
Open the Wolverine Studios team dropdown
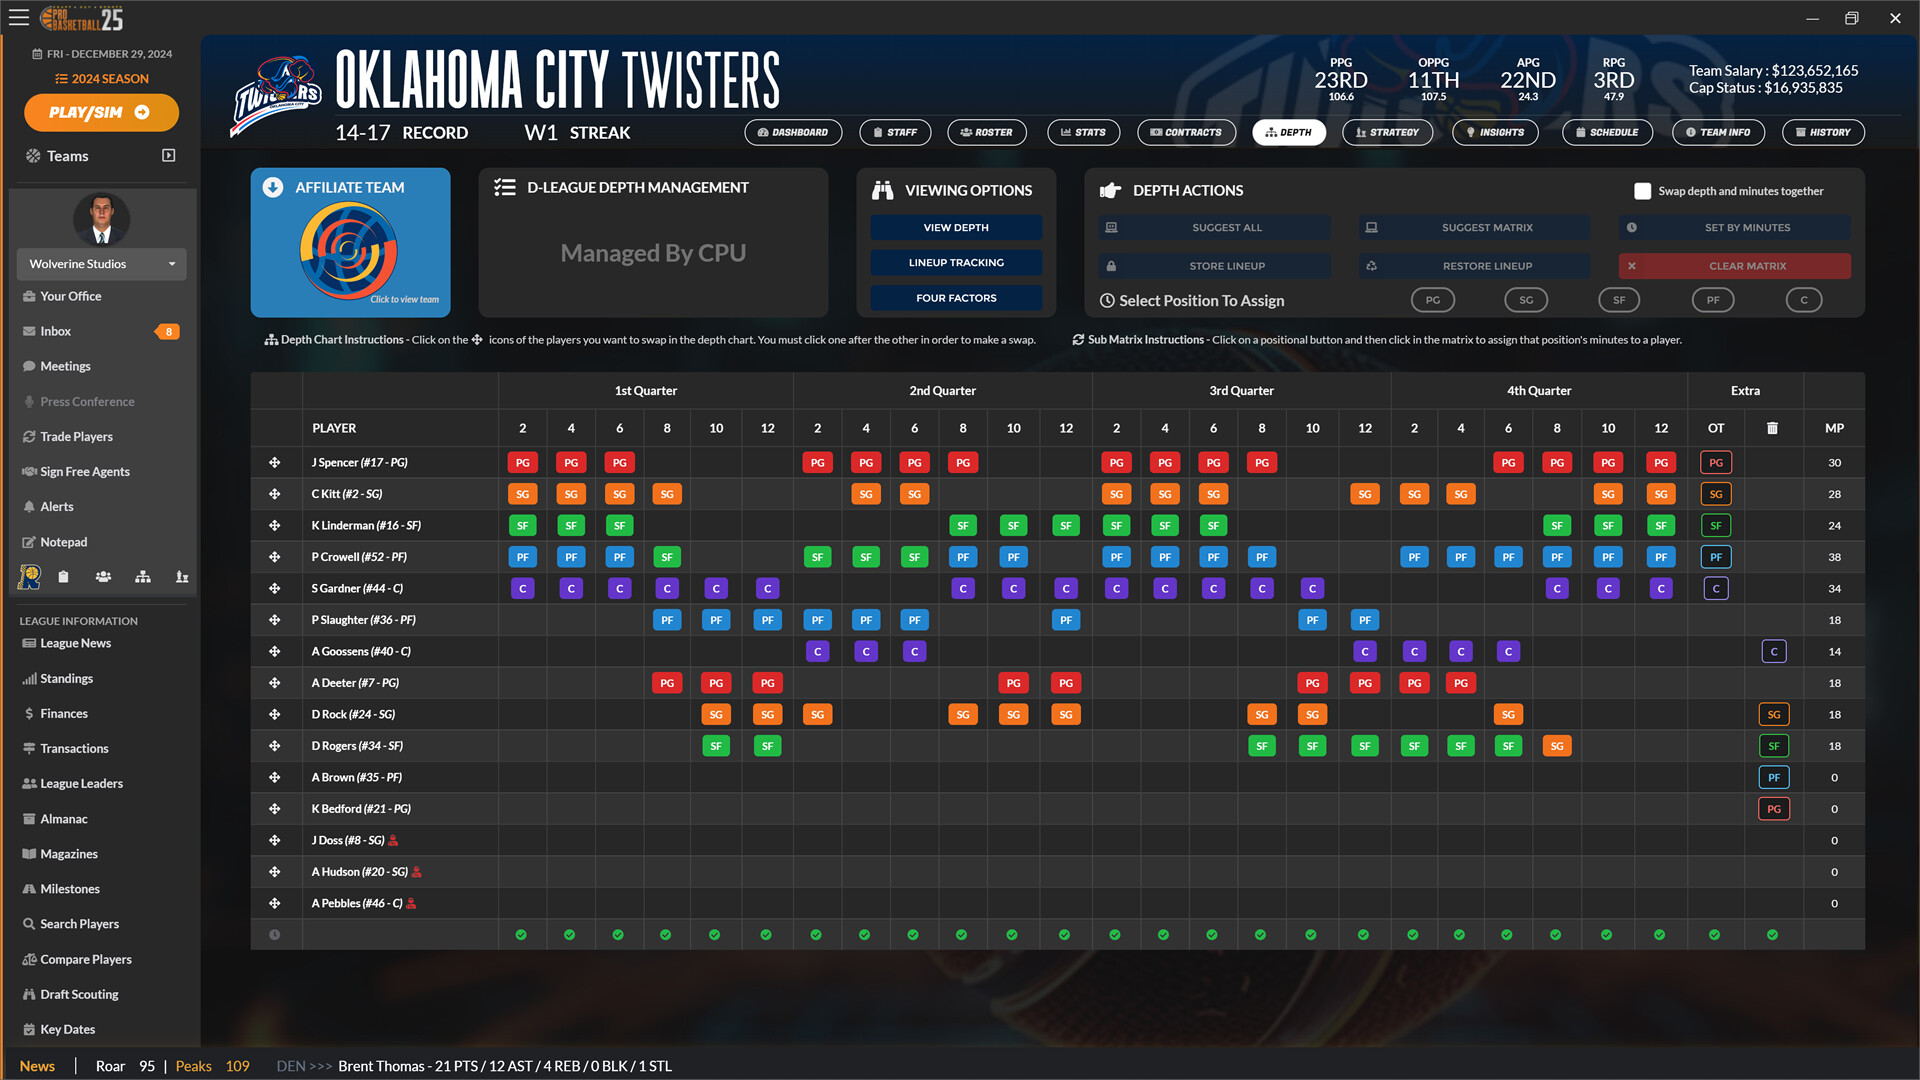101,263
